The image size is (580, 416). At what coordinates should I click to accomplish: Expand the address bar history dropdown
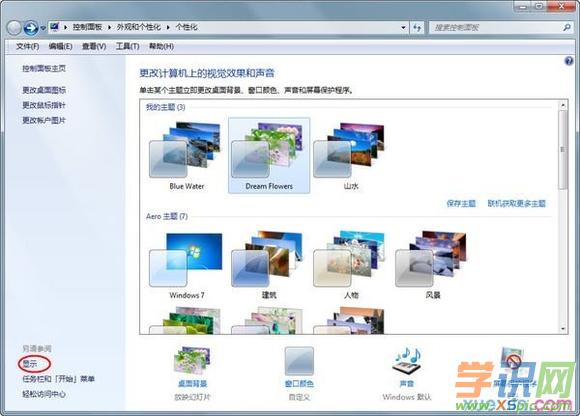[x=403, y=27]
